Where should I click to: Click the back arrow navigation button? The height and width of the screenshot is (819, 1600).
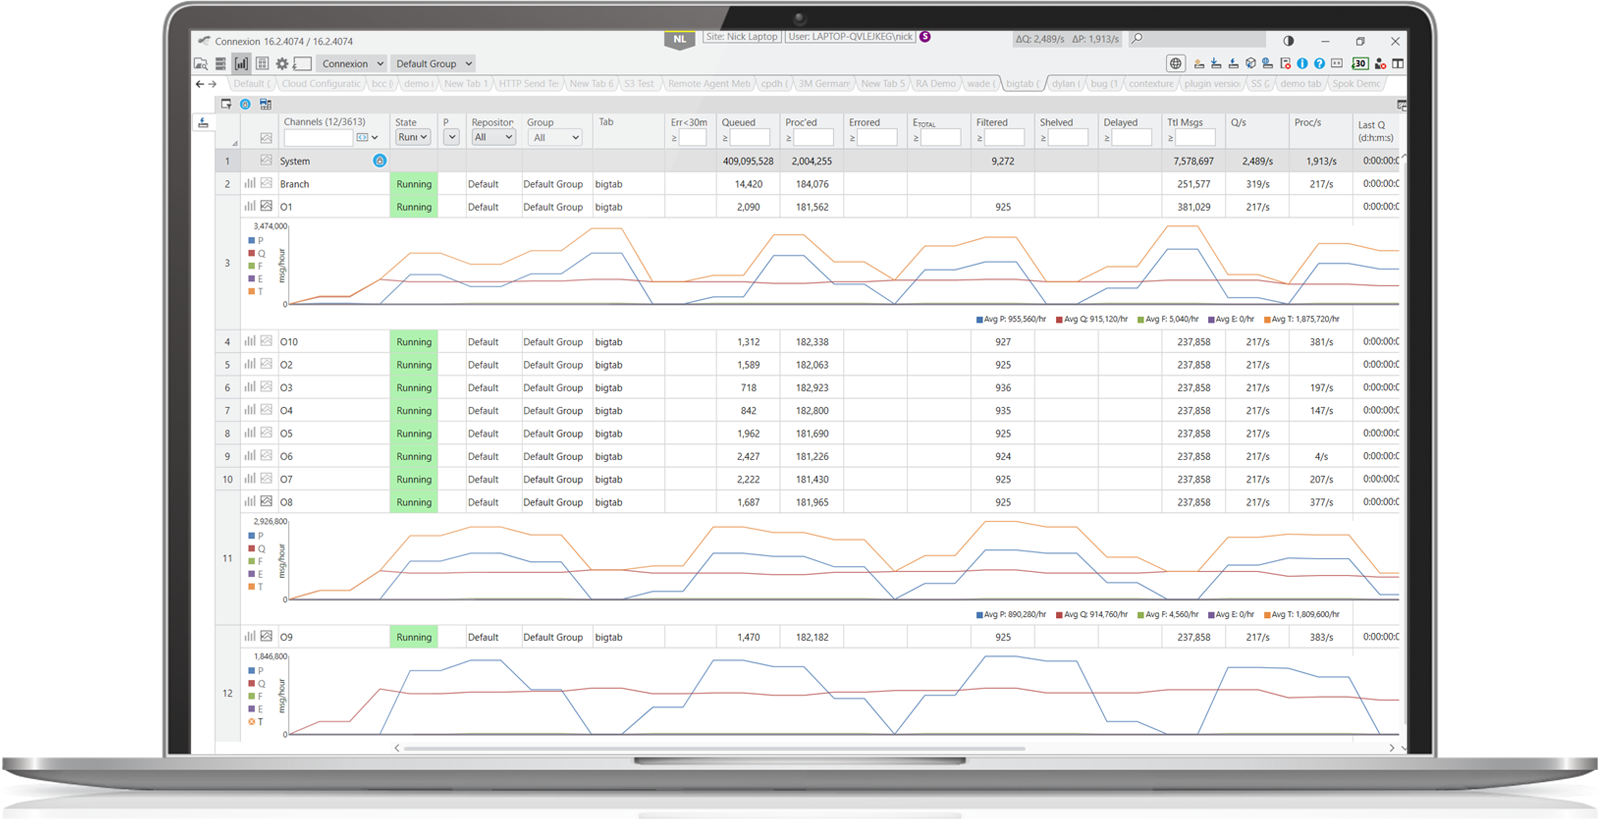(x=199, y=84)
